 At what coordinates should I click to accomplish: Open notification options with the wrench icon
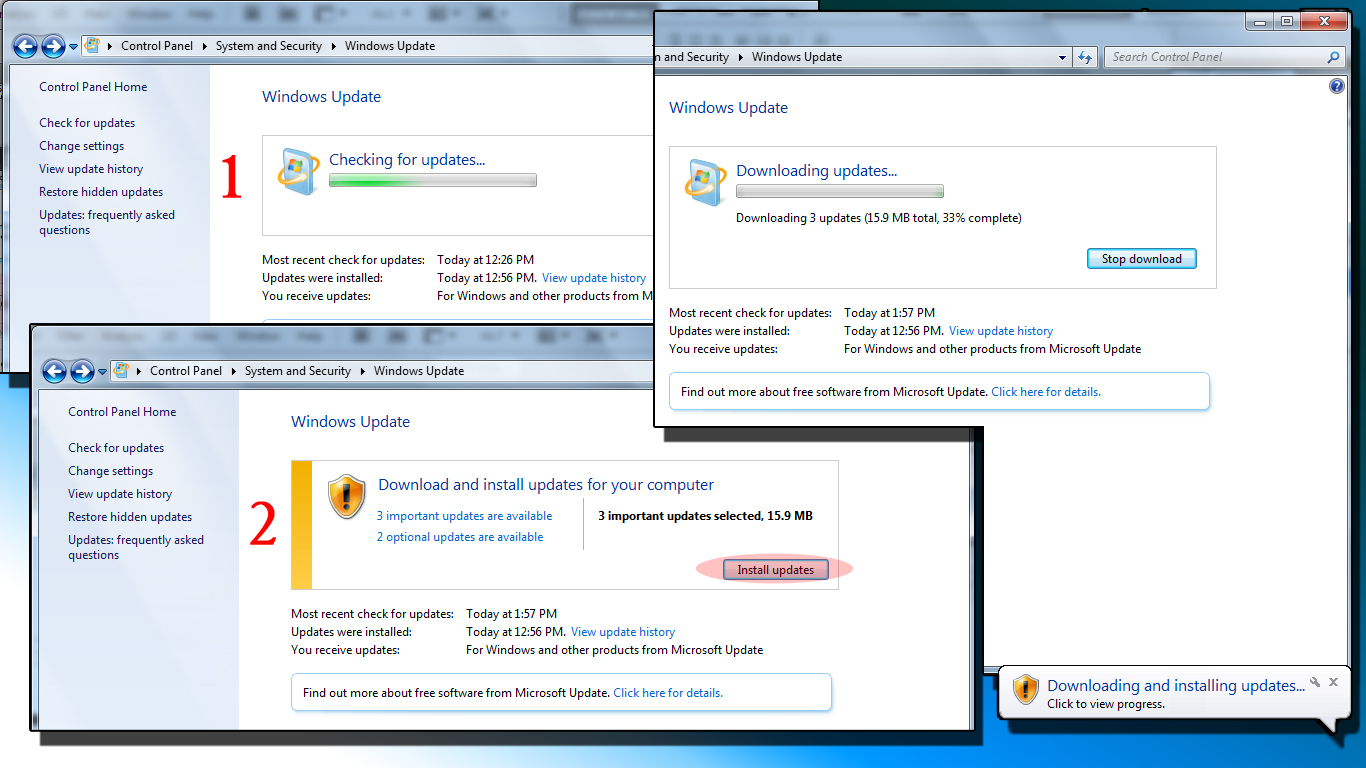1316,682
